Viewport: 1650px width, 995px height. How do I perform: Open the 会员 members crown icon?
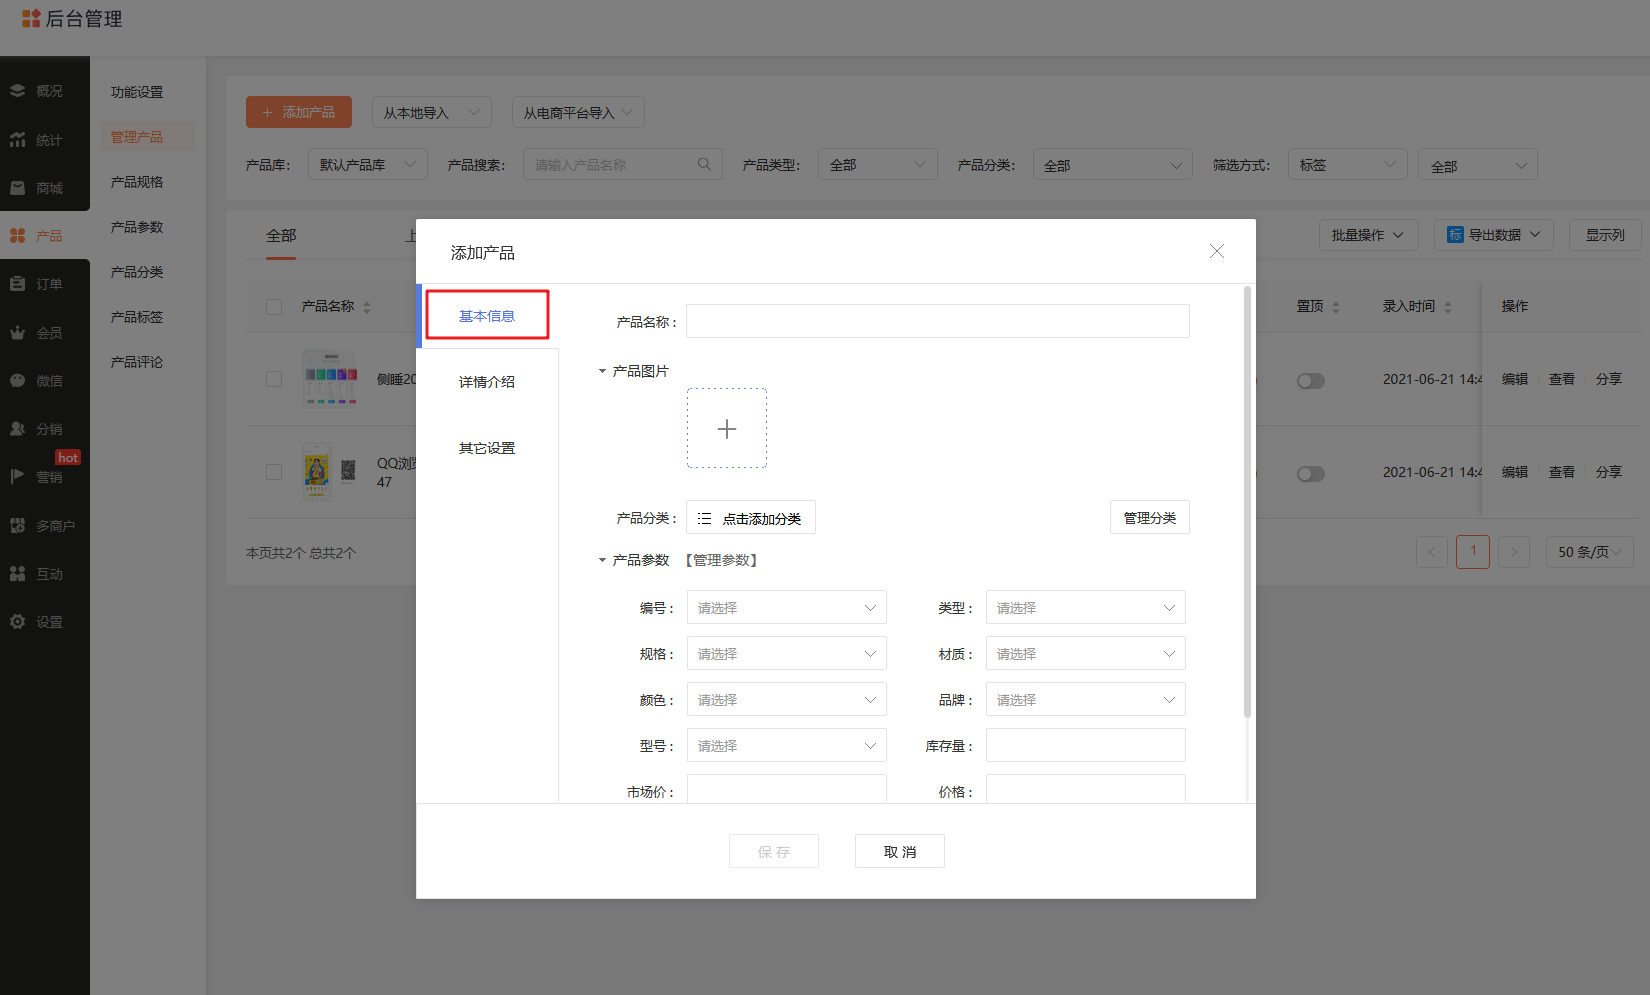tap(18, 333)
